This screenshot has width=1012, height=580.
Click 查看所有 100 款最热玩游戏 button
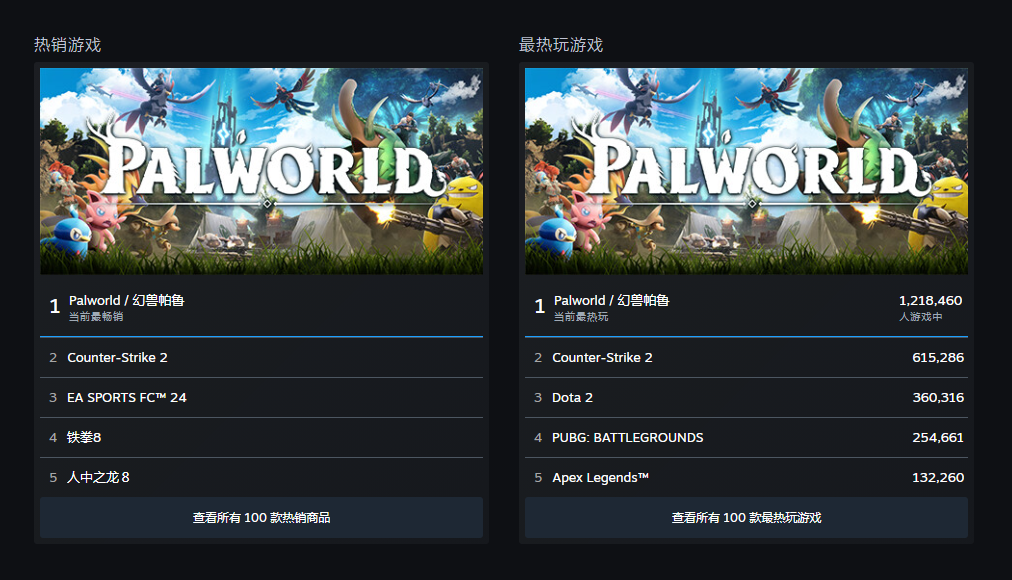click(746, 518)
